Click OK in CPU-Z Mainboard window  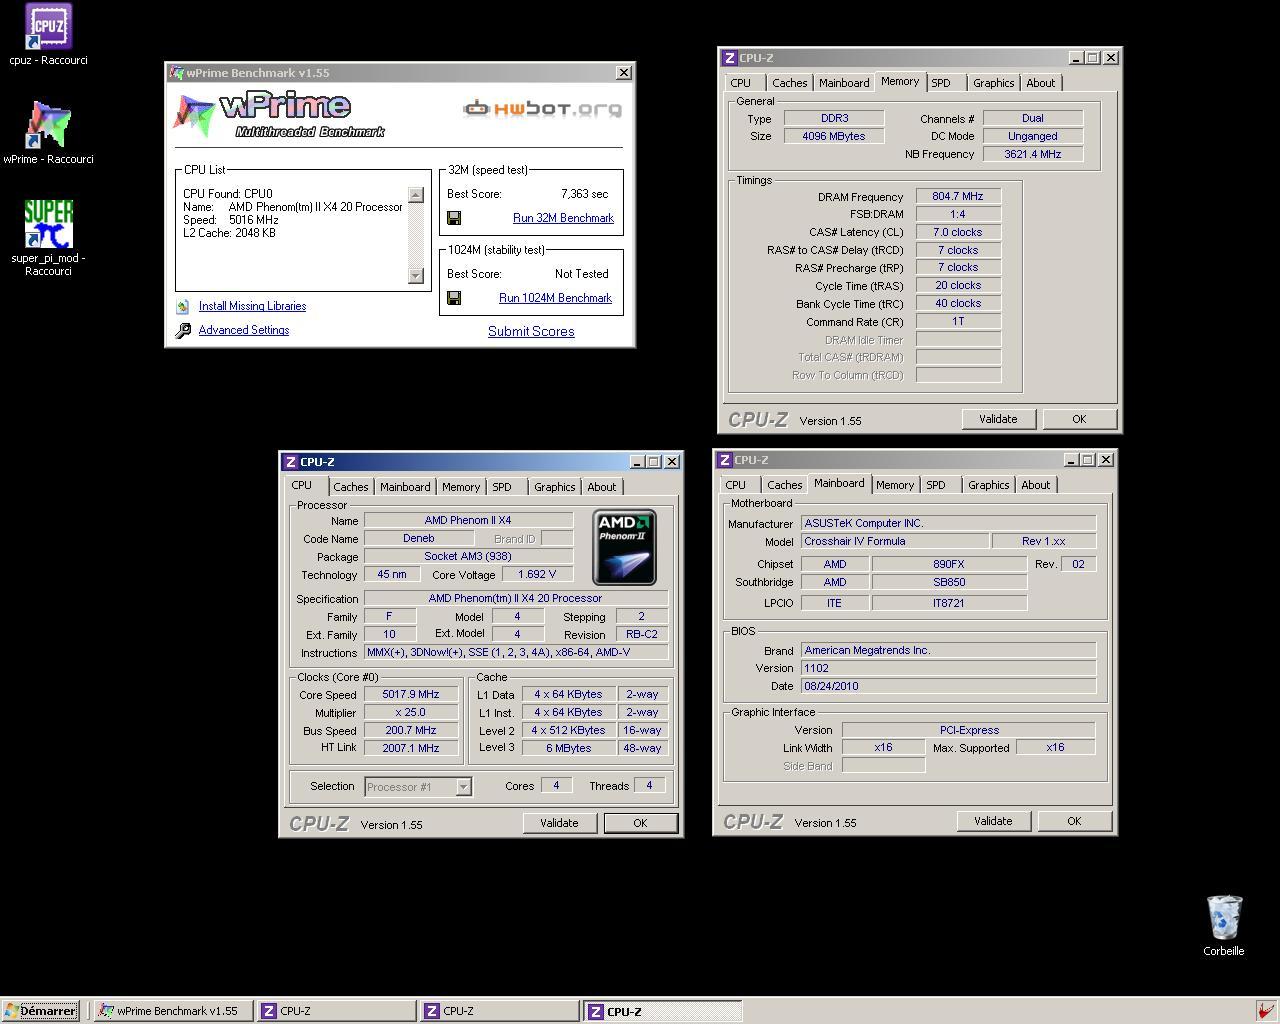click(x=1074, y=821)
